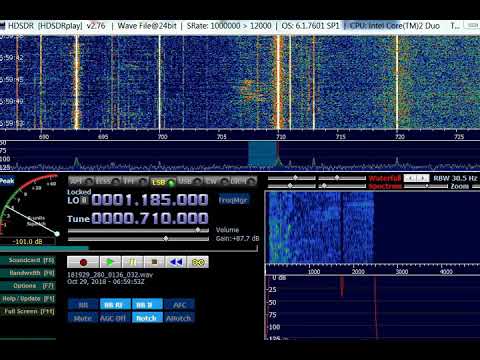Adjust the second Spectrum slider
Image resolution: width=480 pixels, height=360 pixels.
(342, 186)
